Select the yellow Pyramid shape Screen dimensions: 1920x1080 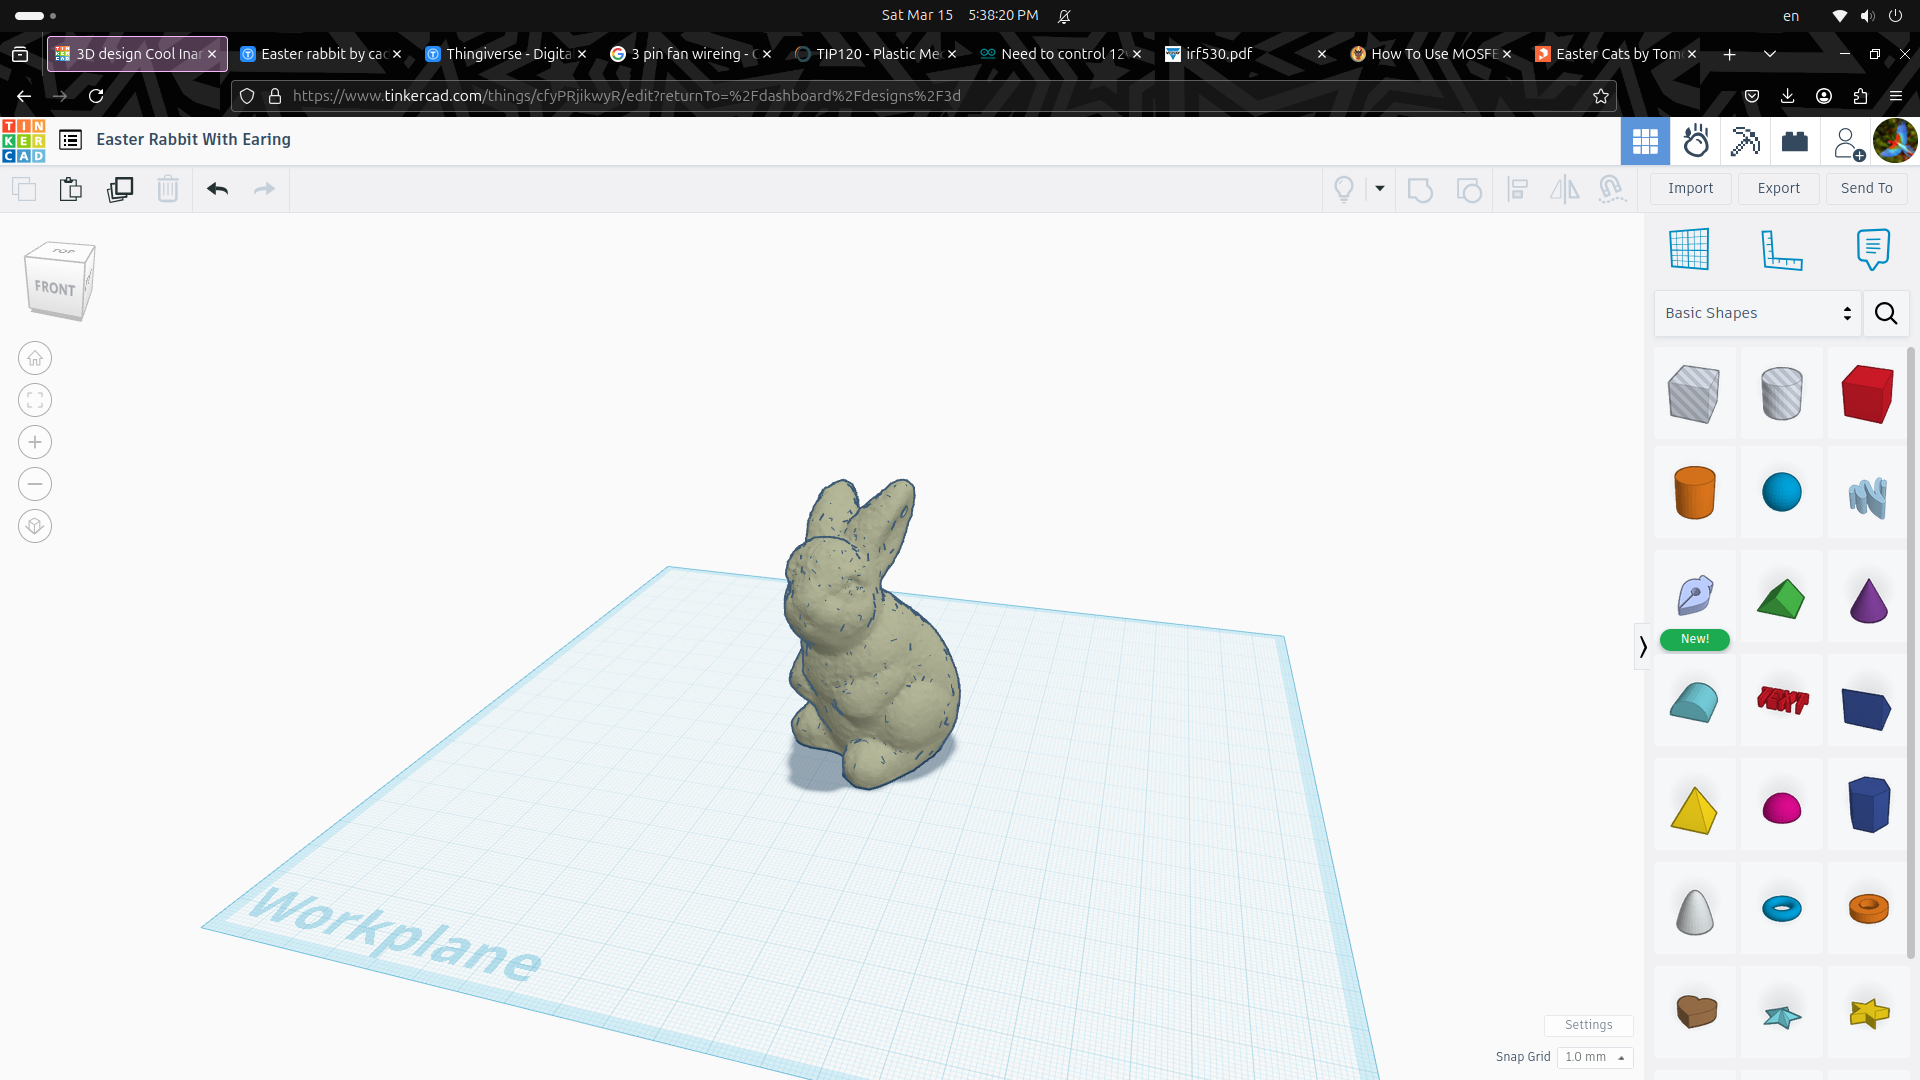coord(1693,810)
